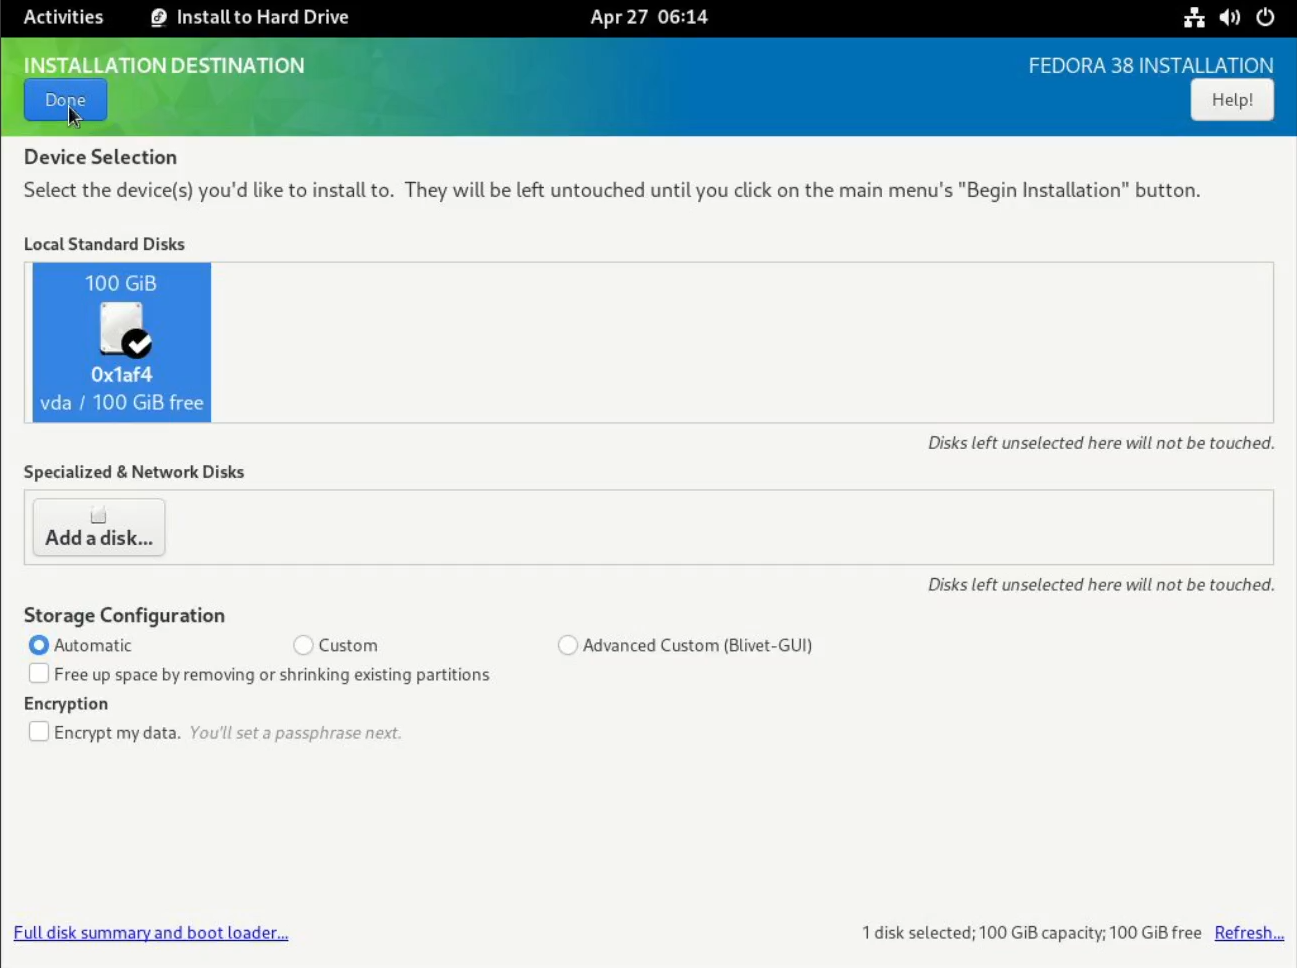This screenshot has height=968, width=1297.
Task: Open the clock showing Apr 27 06:14
Action: coord(648,17)
